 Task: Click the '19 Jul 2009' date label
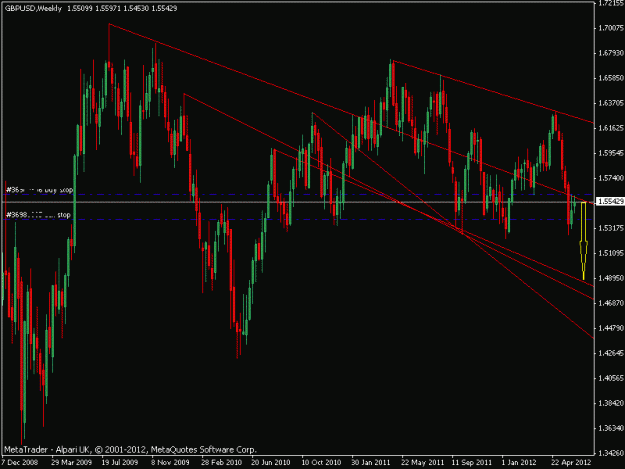pyautogui.click(x=120, y=463)
